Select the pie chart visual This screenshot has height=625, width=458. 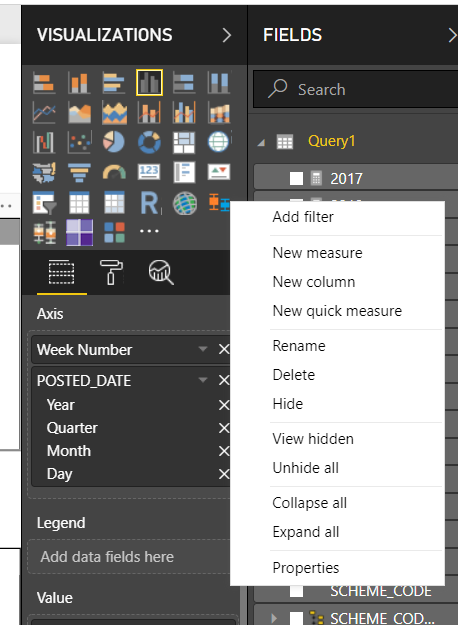pos(114,142)
